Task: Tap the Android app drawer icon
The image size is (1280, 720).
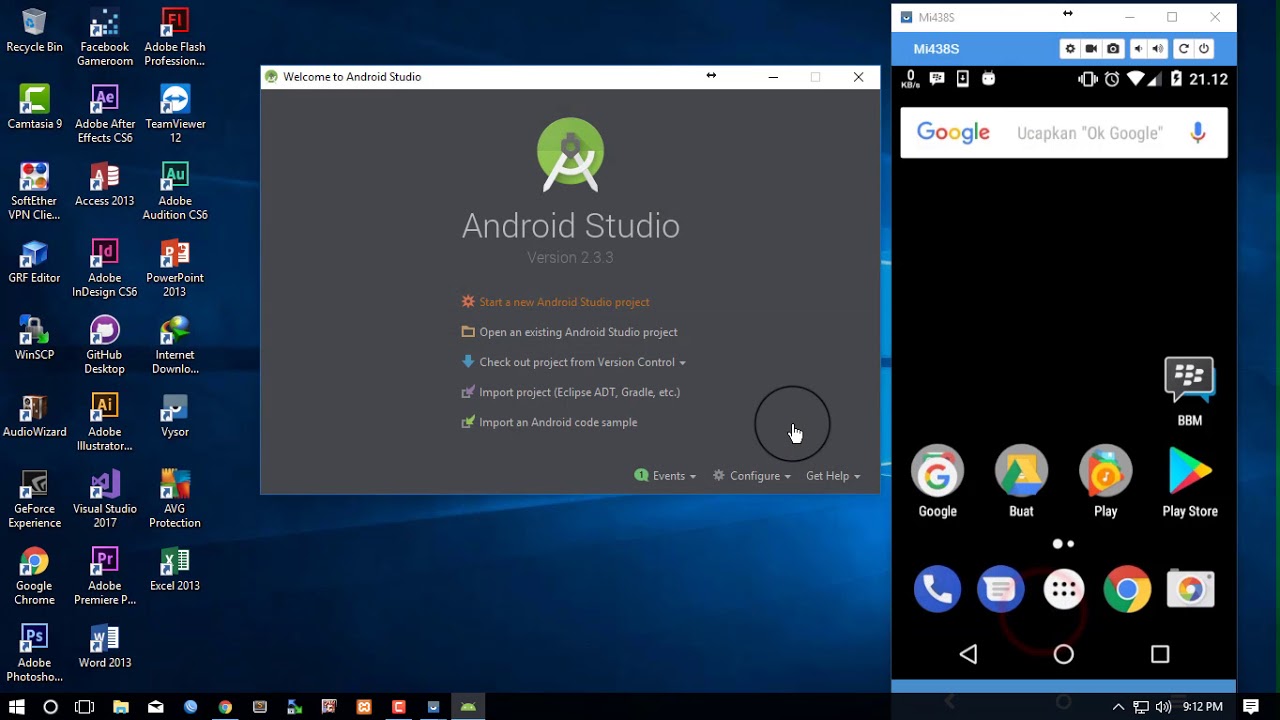Action: pyautogui.click(x=1063, y=590)
